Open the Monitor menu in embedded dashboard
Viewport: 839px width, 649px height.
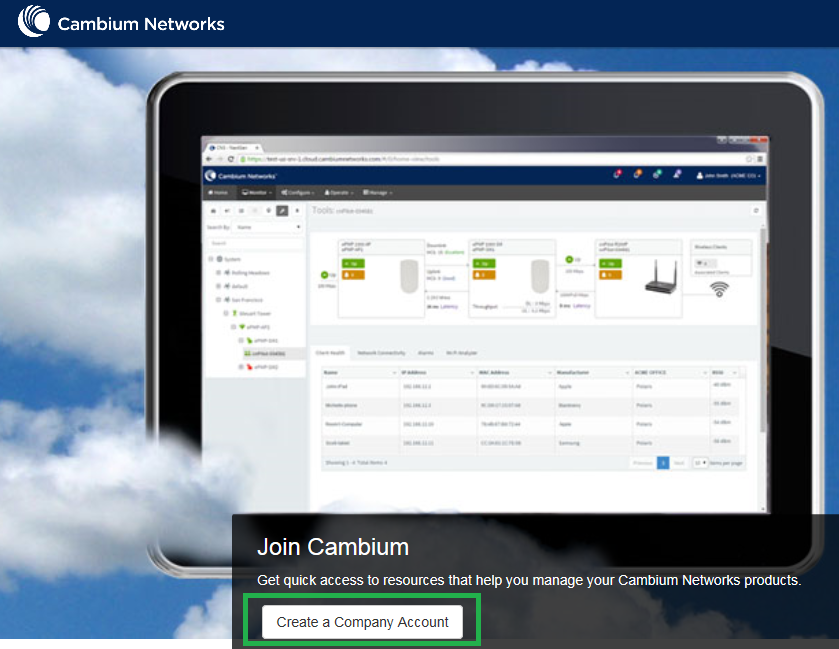(258, 192)
